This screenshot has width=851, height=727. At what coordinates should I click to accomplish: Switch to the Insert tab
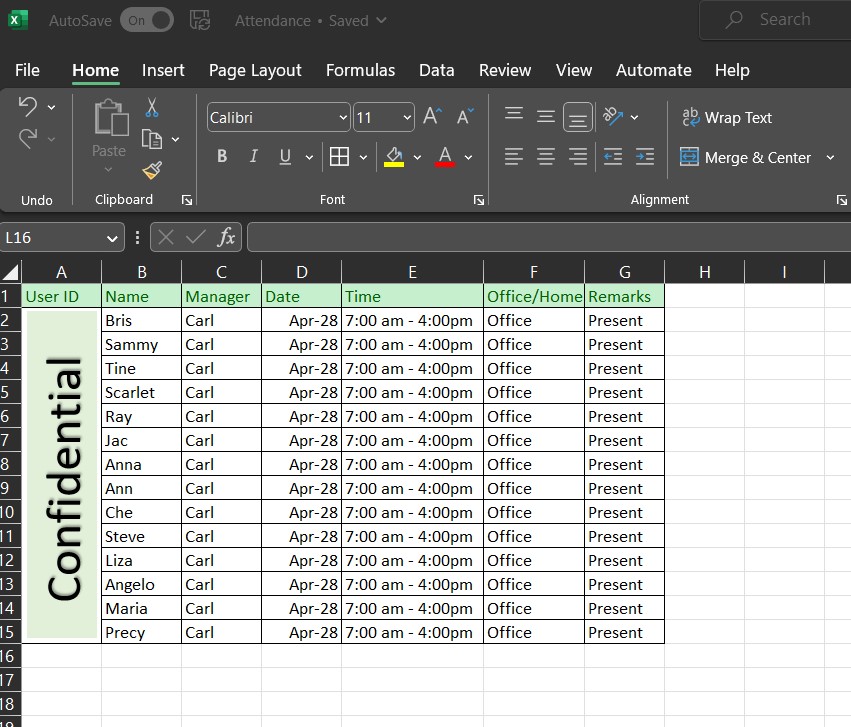[x=163, y=70]
